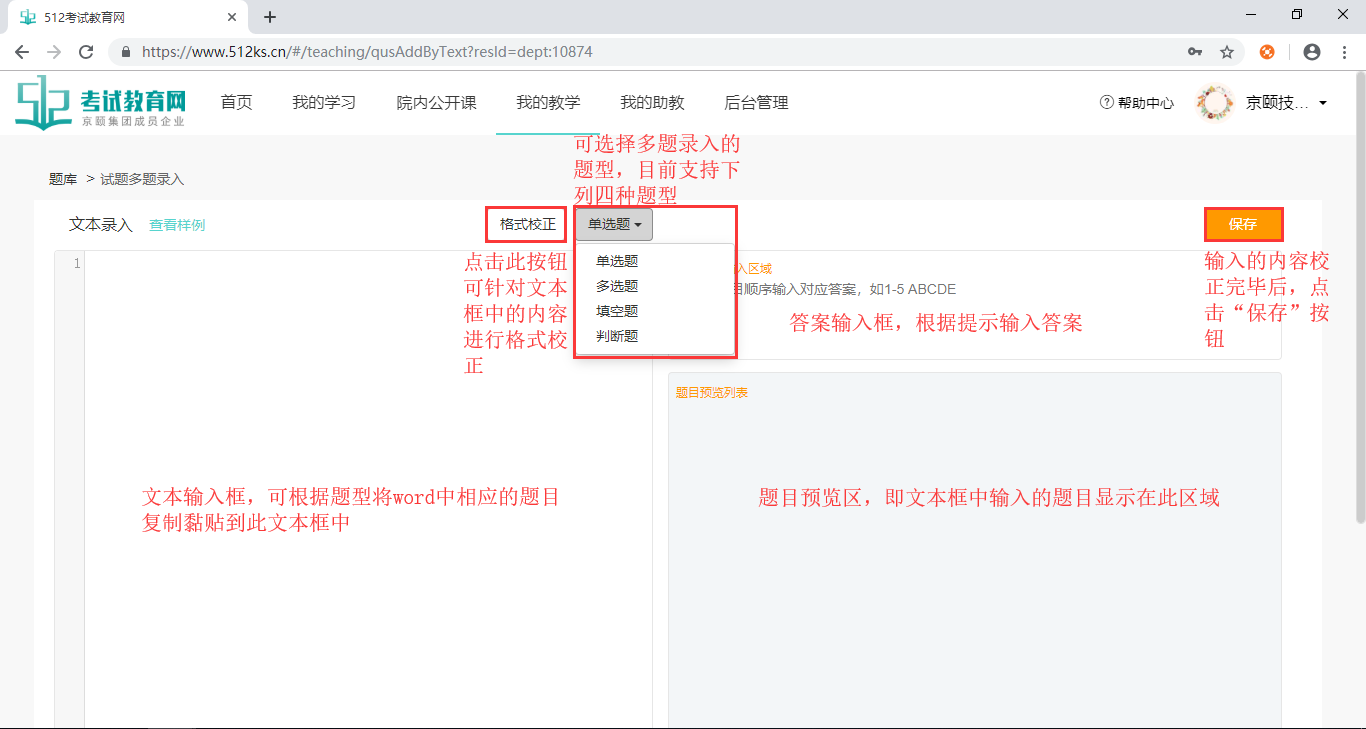Click the browser forward arrow
1366x729 pixels.
click(54, 52)
